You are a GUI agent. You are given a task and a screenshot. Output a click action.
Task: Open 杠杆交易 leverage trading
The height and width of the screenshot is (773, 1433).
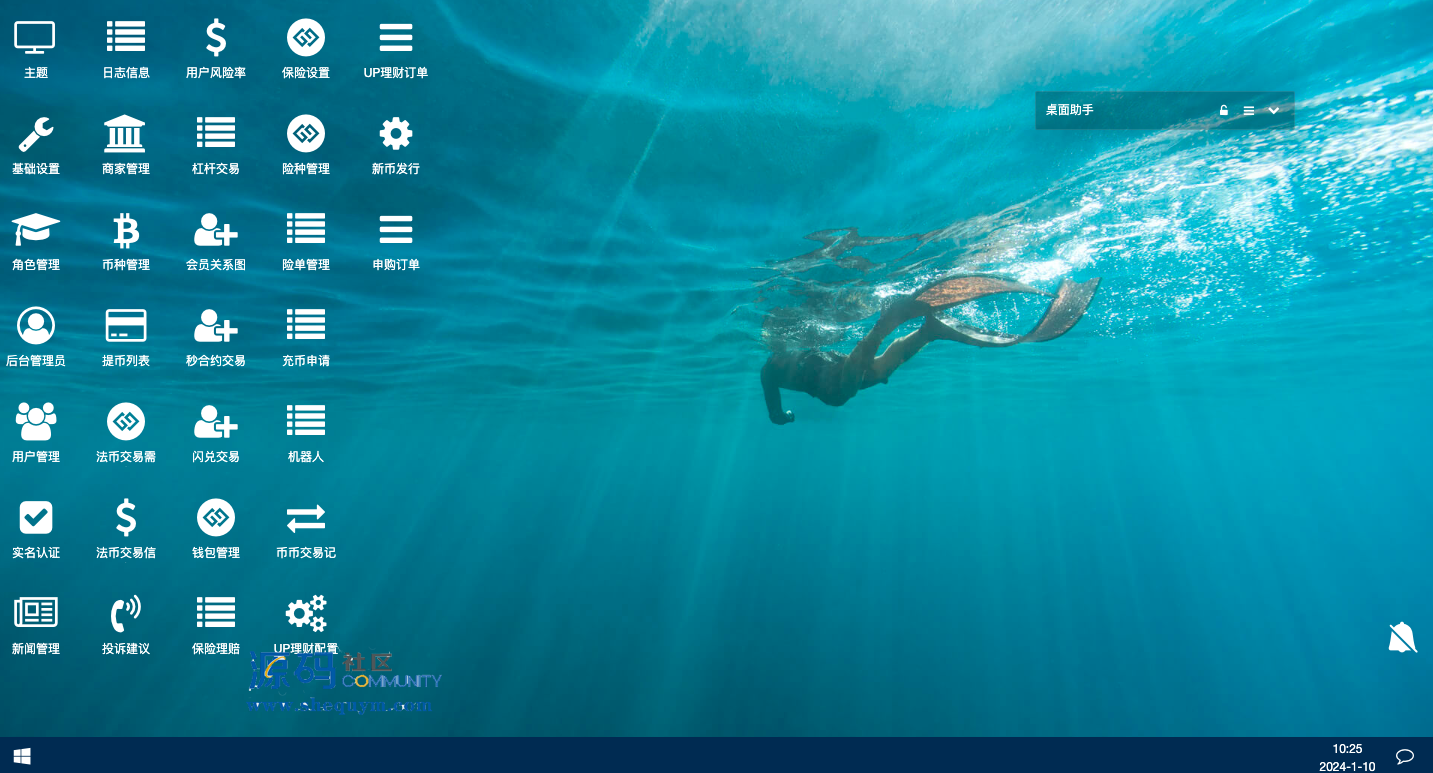tap(216, 134)
